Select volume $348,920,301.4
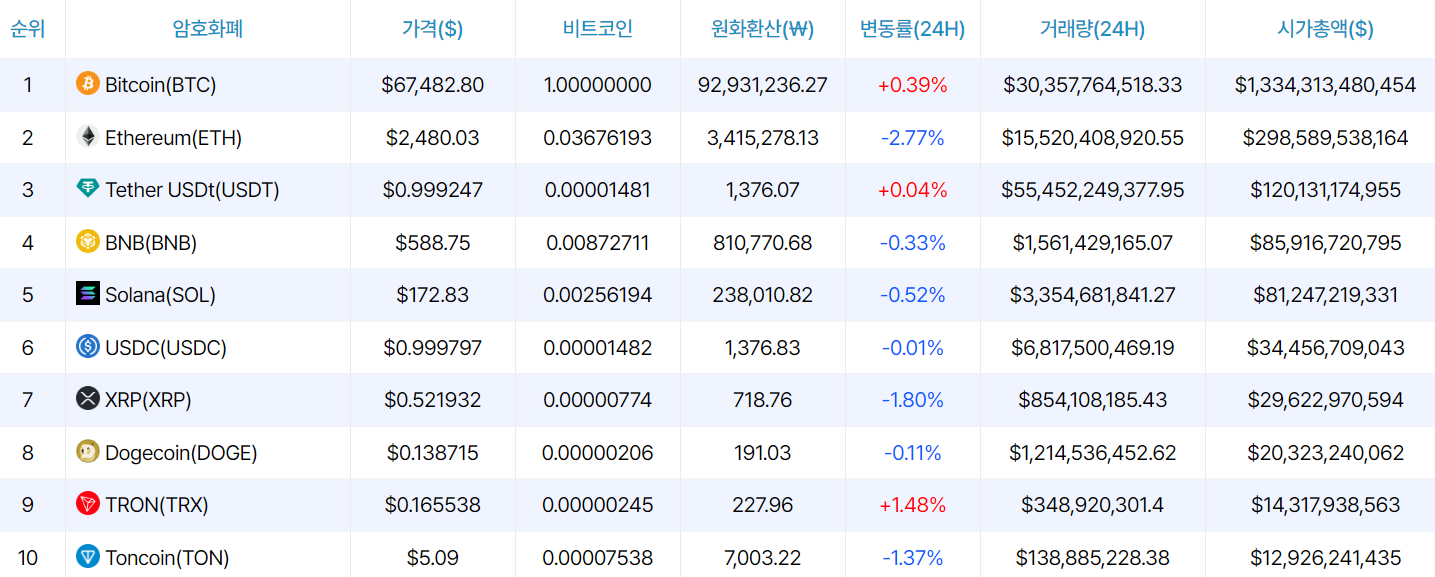Viewport: 1435px width, 577px height. click(1092, 505)
